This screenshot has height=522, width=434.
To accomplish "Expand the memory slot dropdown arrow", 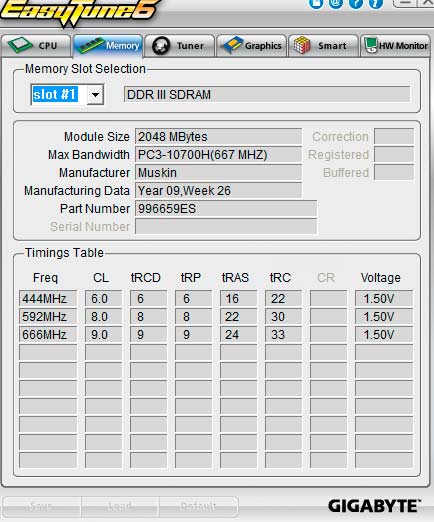I will [x=95, y=95].
